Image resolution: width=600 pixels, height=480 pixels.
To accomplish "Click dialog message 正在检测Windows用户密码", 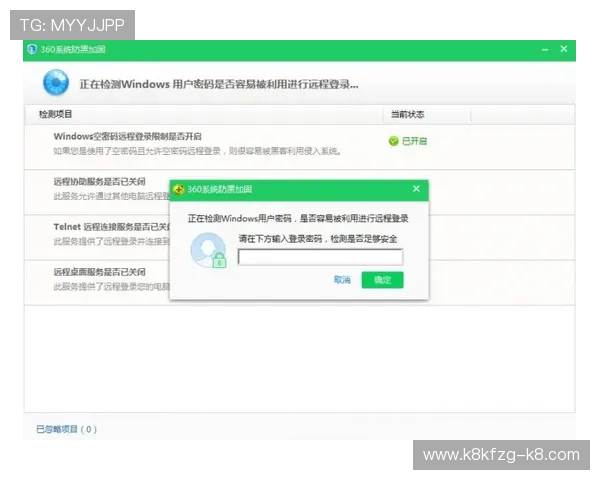I will click(298, 219).
